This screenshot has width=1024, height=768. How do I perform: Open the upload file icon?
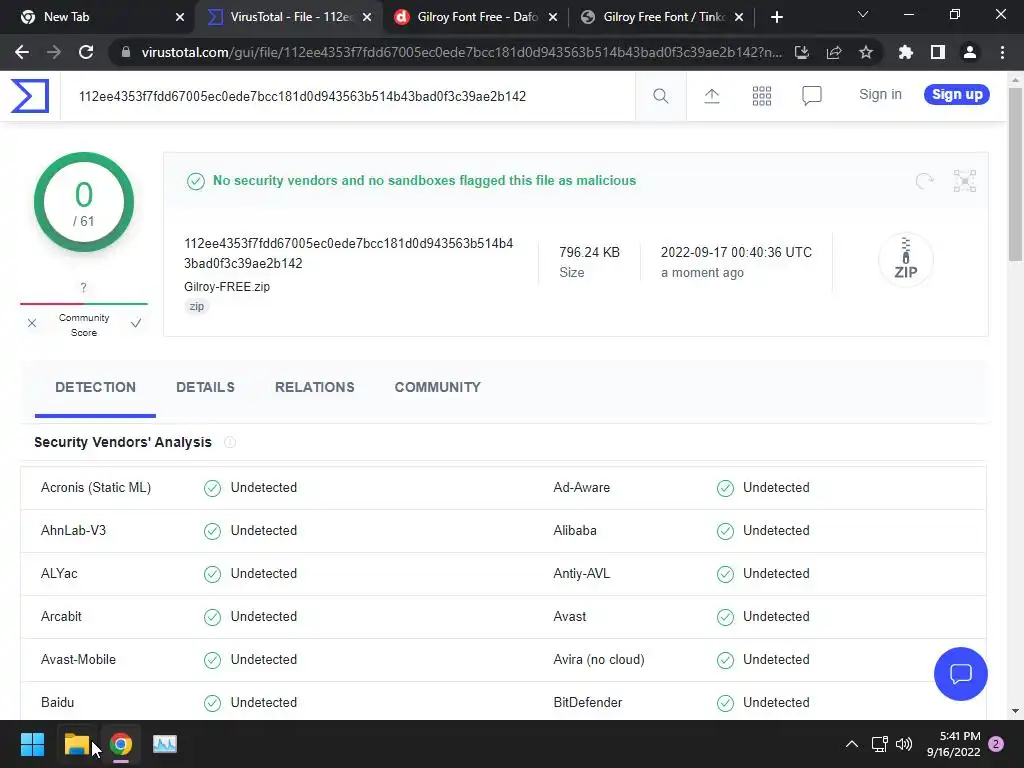pos(712,96)
